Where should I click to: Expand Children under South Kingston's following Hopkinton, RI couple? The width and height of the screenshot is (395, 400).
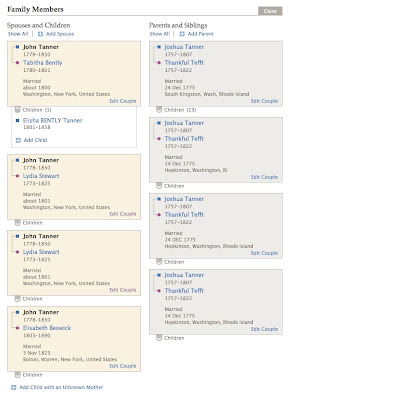click(x=159, y=186)
